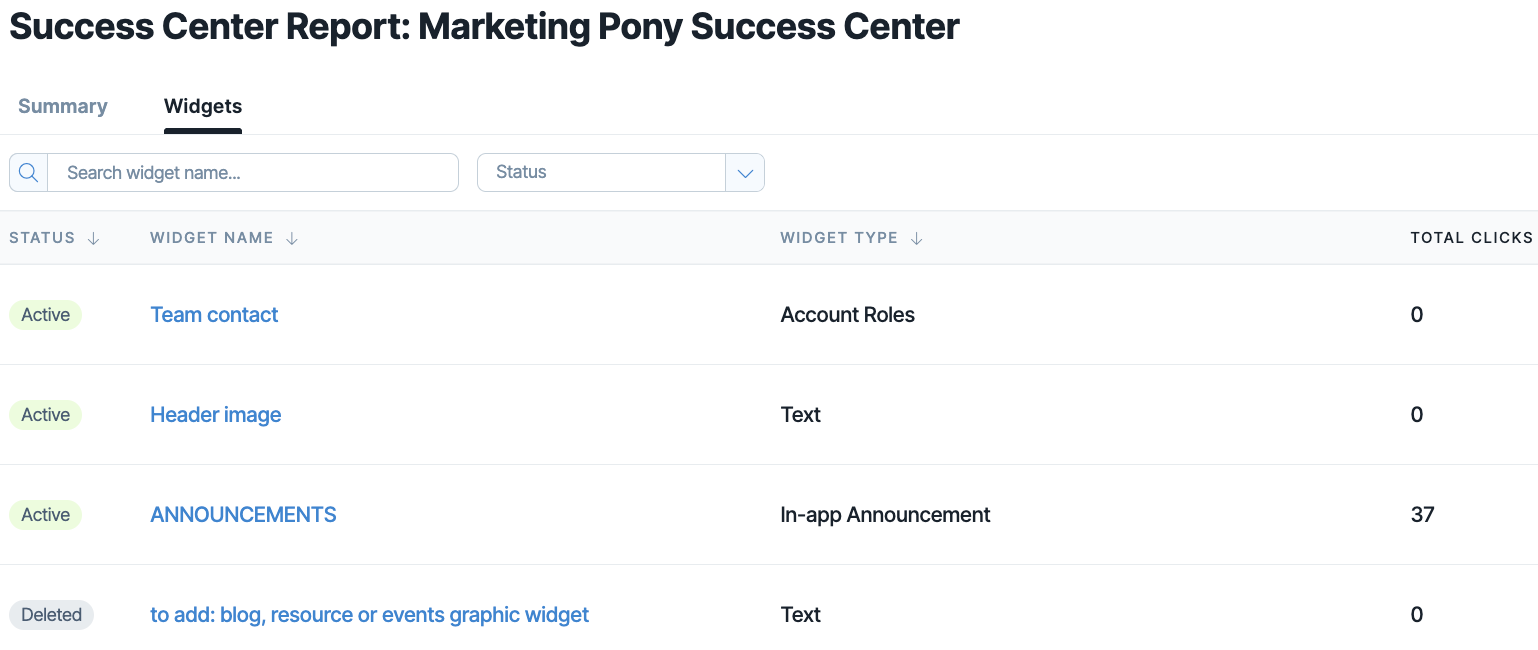Sort by Widget Type arrow icon

coord(916,238)
